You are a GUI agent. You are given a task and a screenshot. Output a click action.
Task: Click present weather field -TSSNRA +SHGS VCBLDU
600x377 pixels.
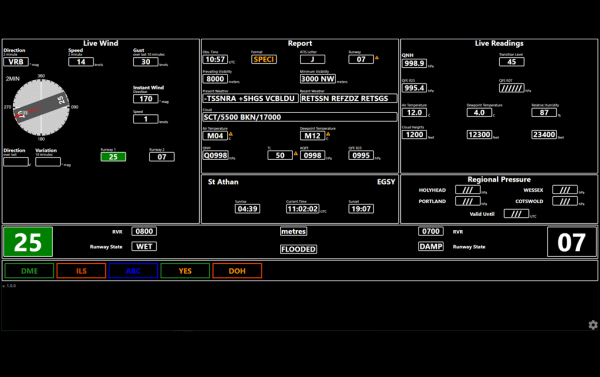[x=250, y=98]
